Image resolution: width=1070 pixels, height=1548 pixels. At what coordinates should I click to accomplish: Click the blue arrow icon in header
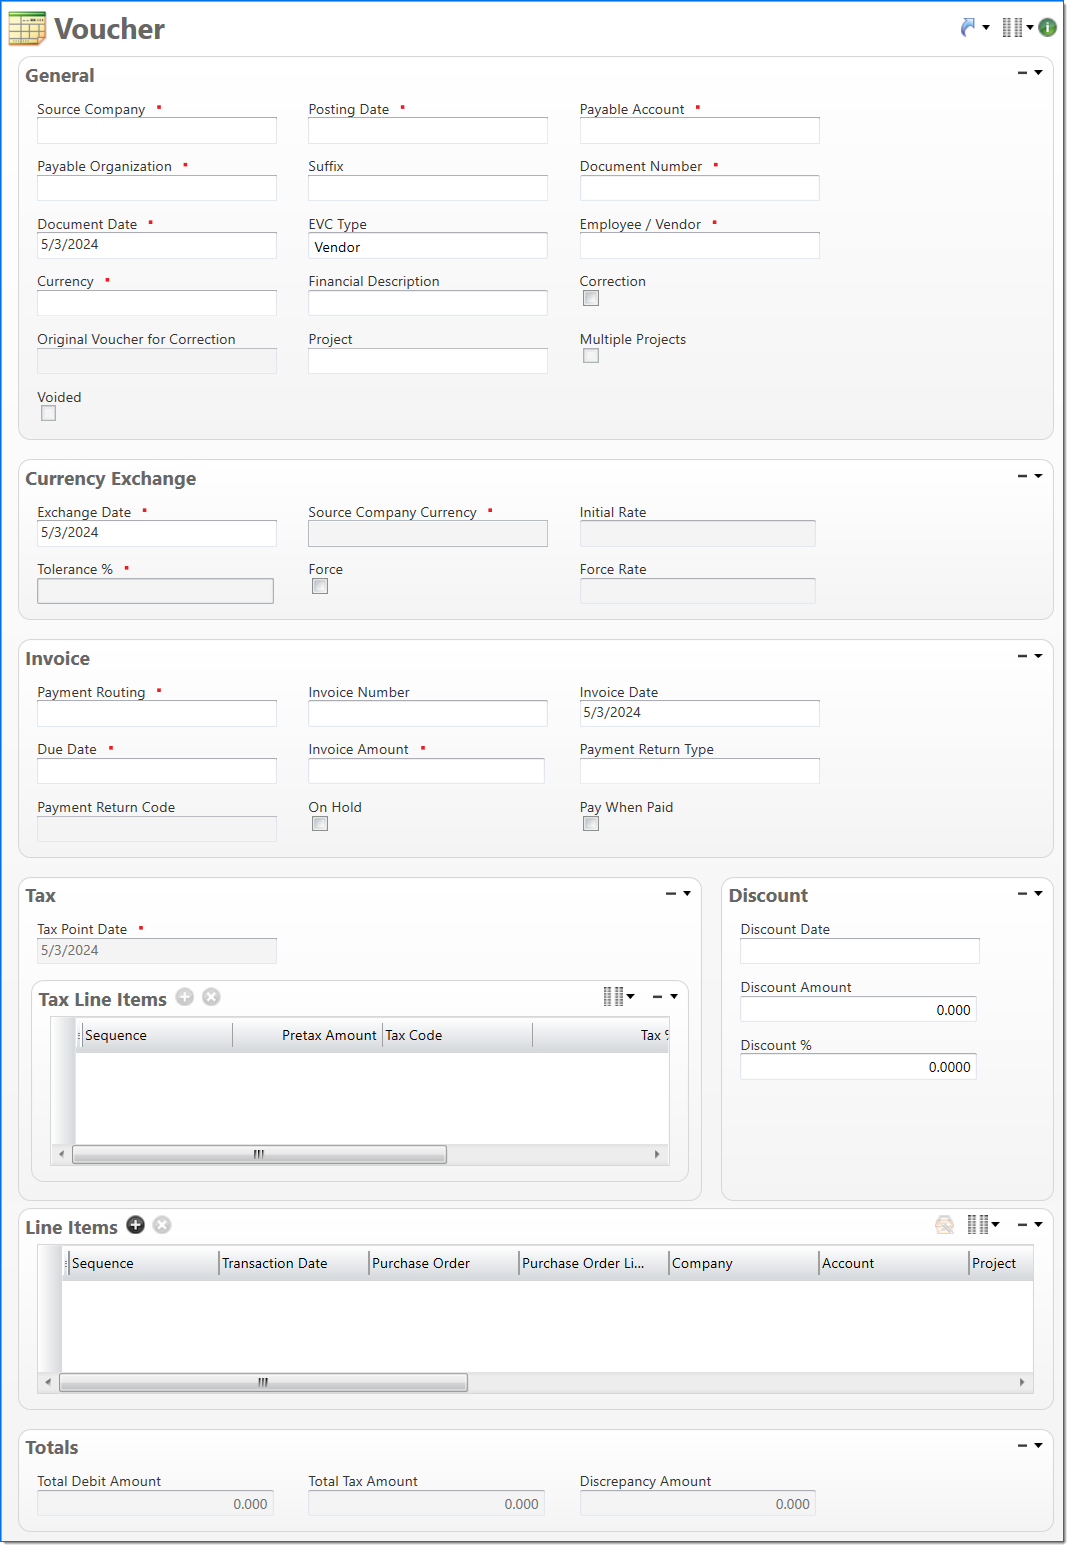[968, 28]
